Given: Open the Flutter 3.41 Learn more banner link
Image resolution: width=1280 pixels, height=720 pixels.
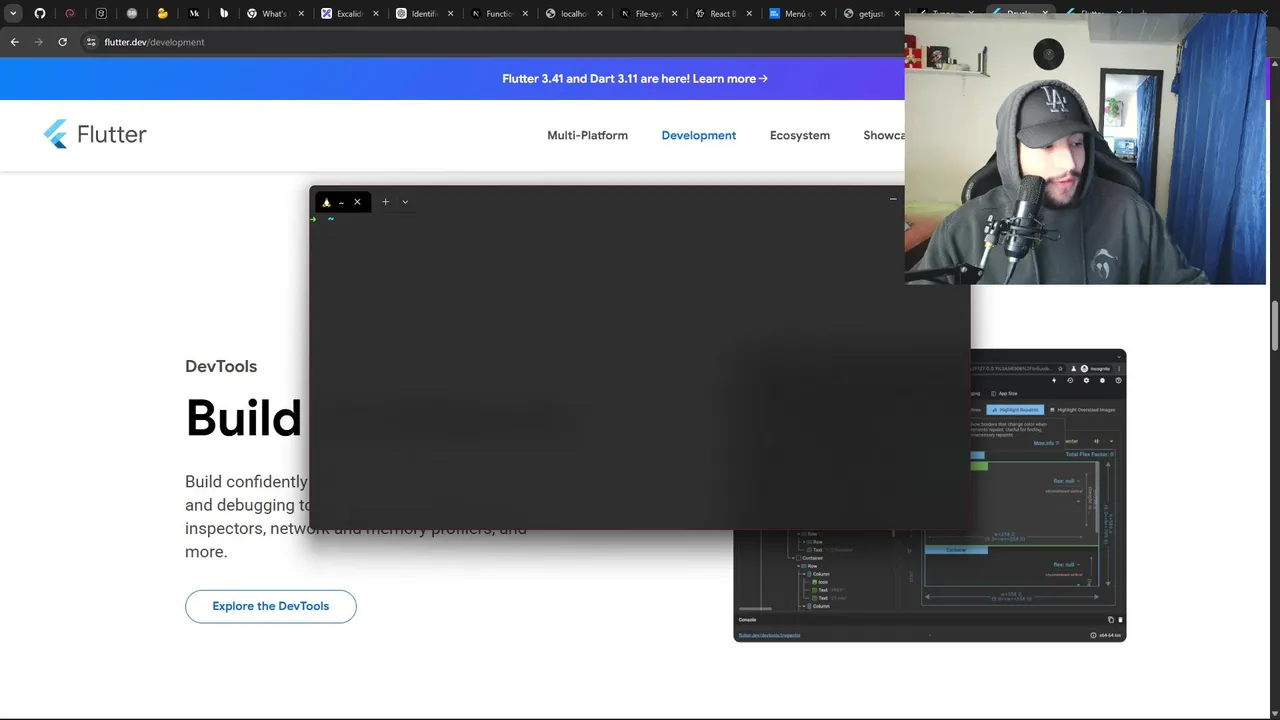Looking at the screenshot, I should click(635, 79).
